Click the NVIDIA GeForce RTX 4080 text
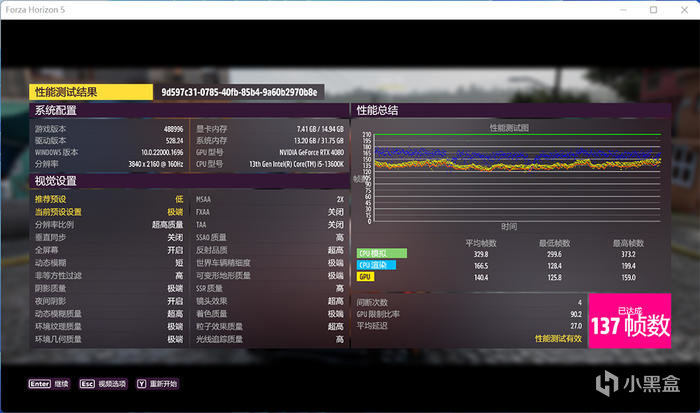 click(312, 152)
